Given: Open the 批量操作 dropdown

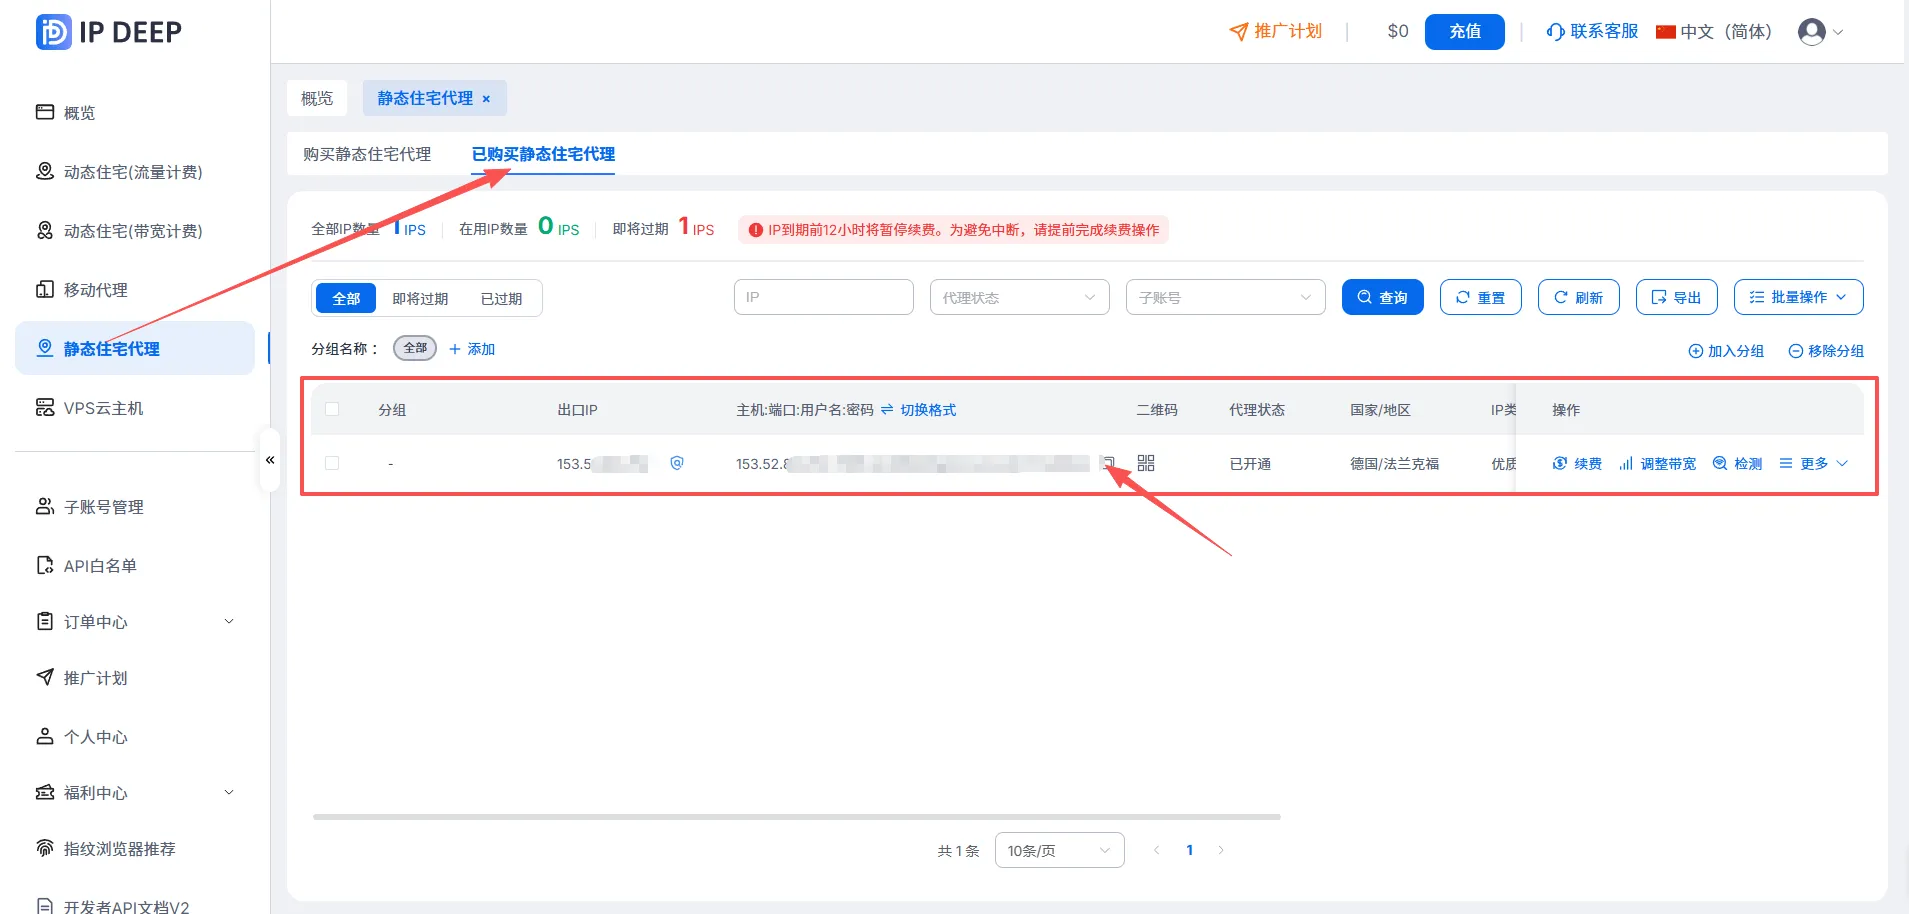Looking at the screenshot, I should coord(1799,297).
